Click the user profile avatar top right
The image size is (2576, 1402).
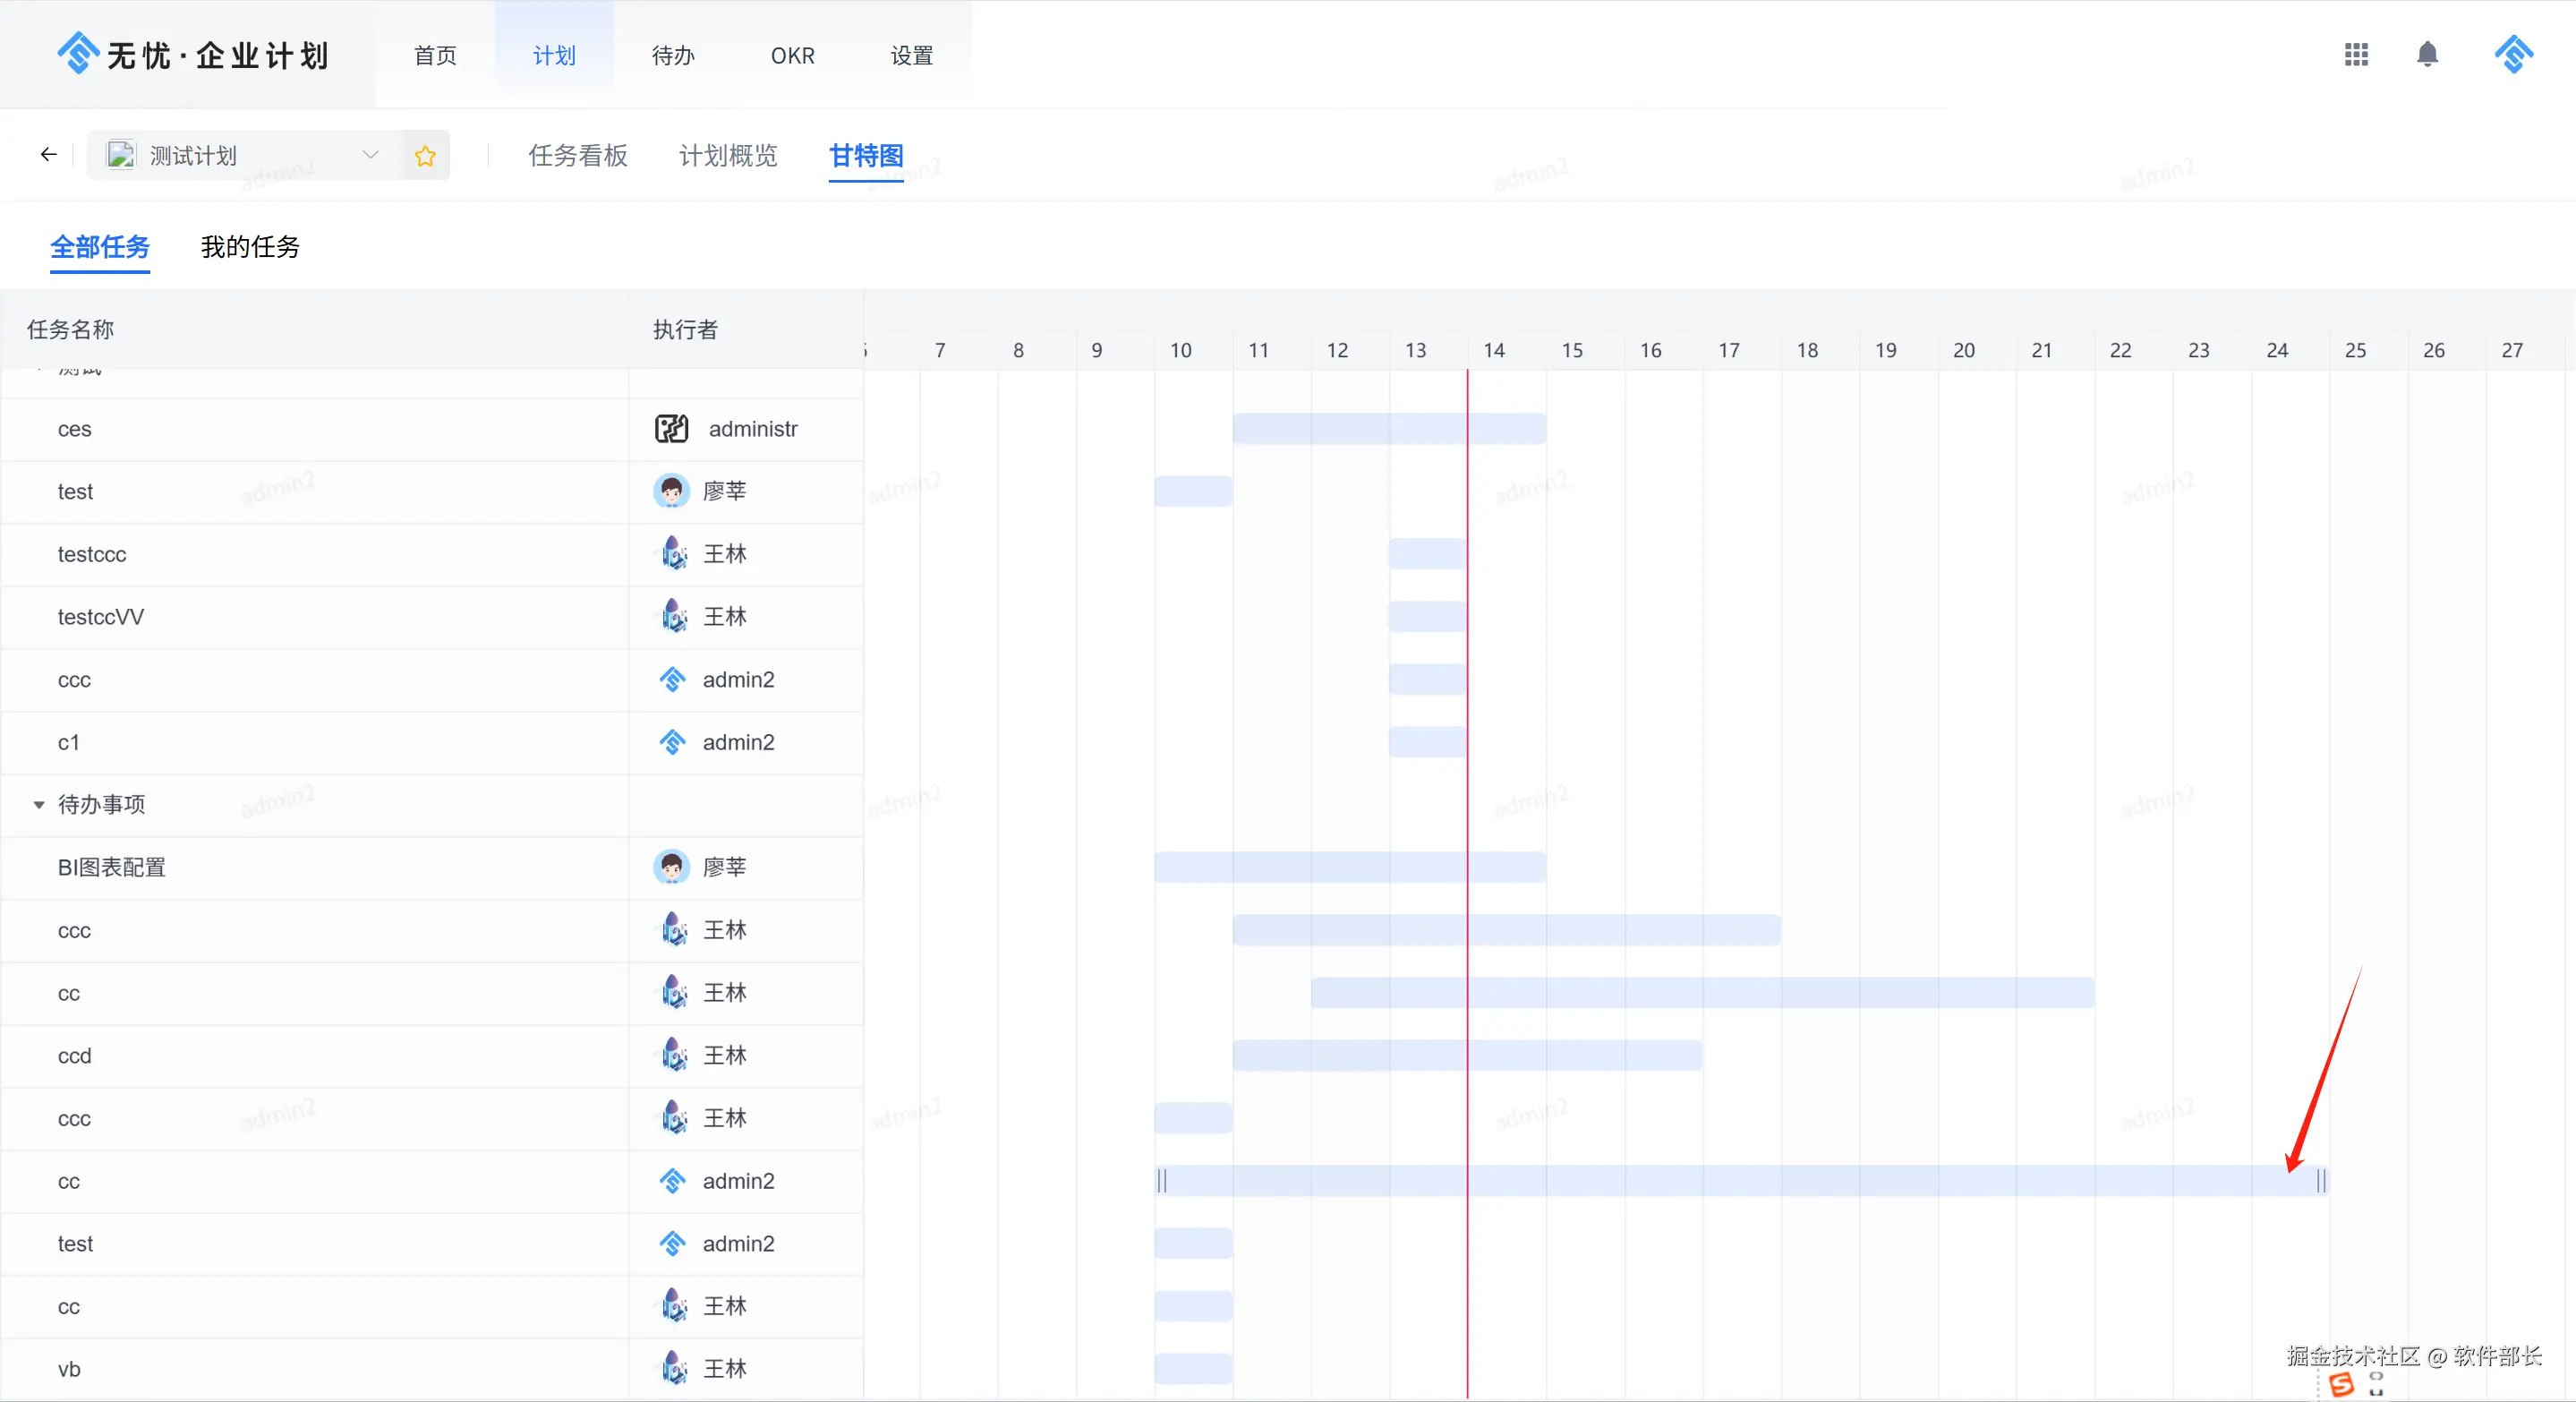2513,55
